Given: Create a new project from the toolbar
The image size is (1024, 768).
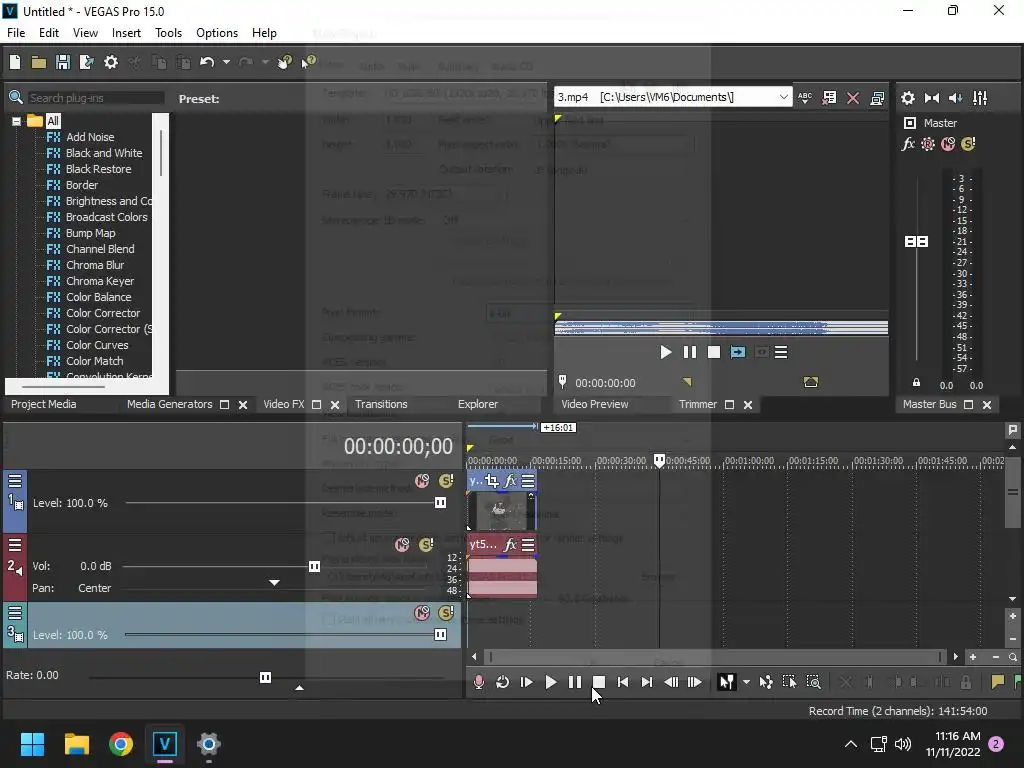Looking at the screenshot, I should click(x=15, y=62).
